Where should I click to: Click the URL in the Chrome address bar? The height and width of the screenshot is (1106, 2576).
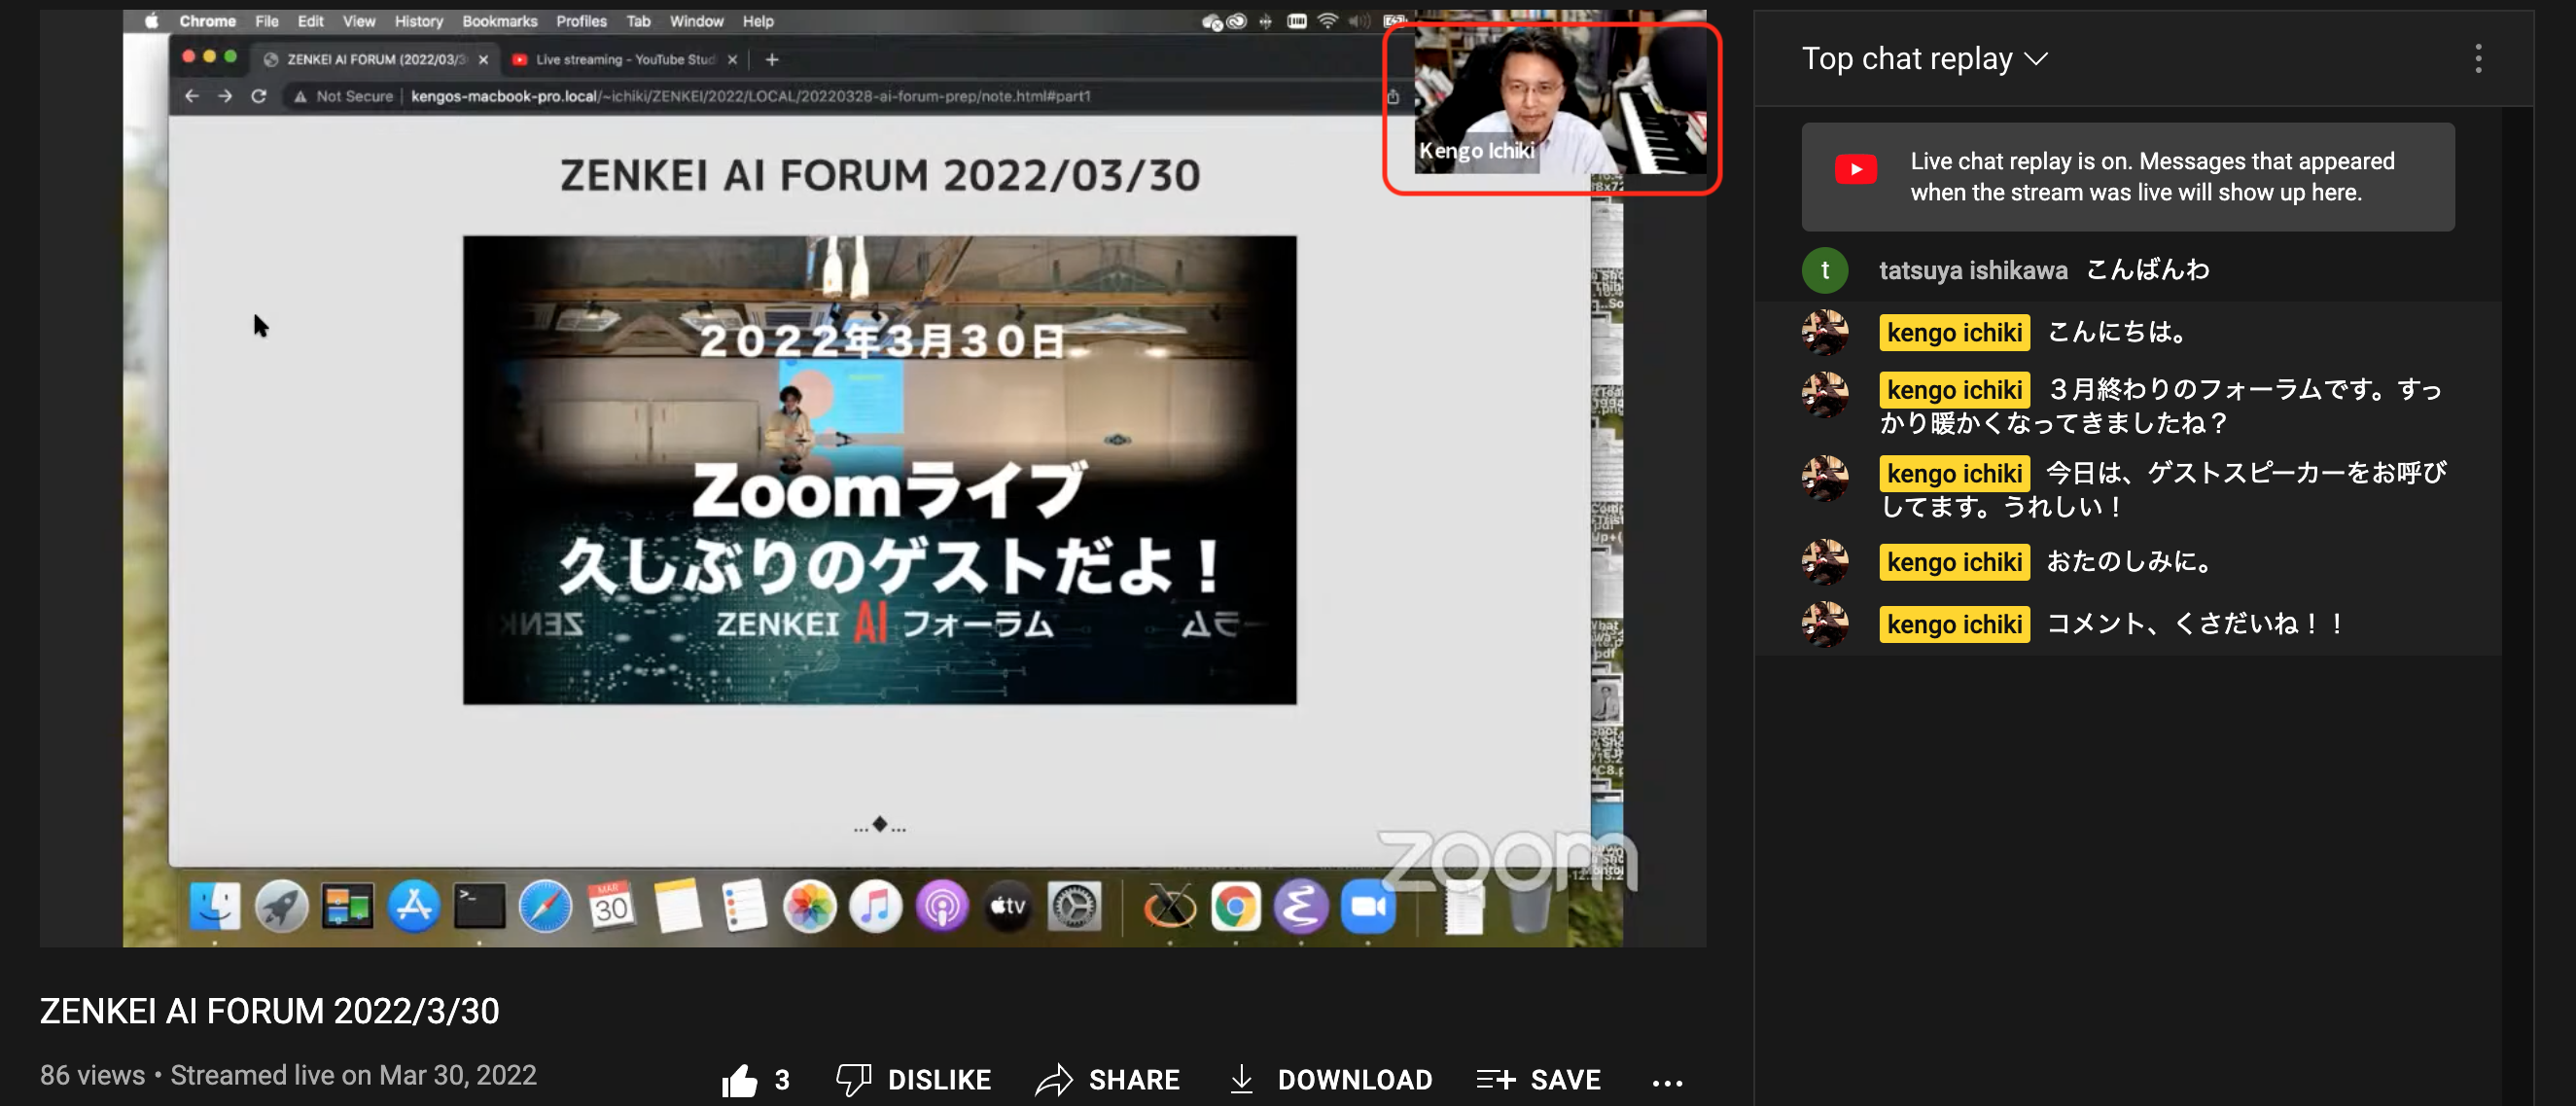750,96
